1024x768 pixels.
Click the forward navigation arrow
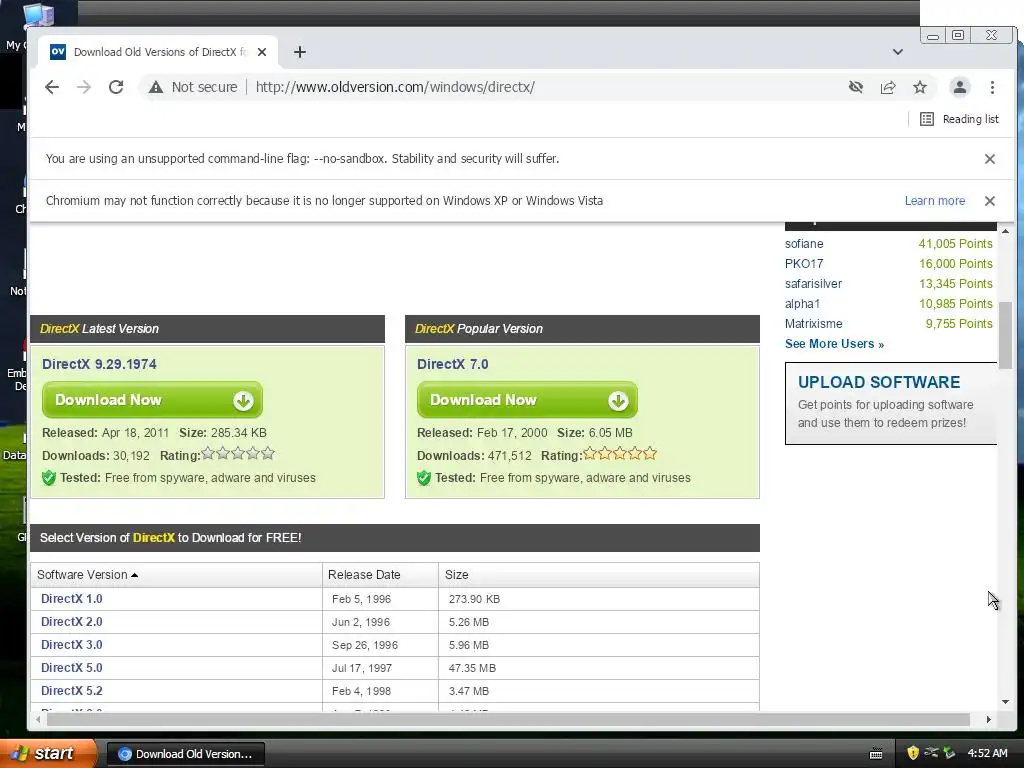84,87
